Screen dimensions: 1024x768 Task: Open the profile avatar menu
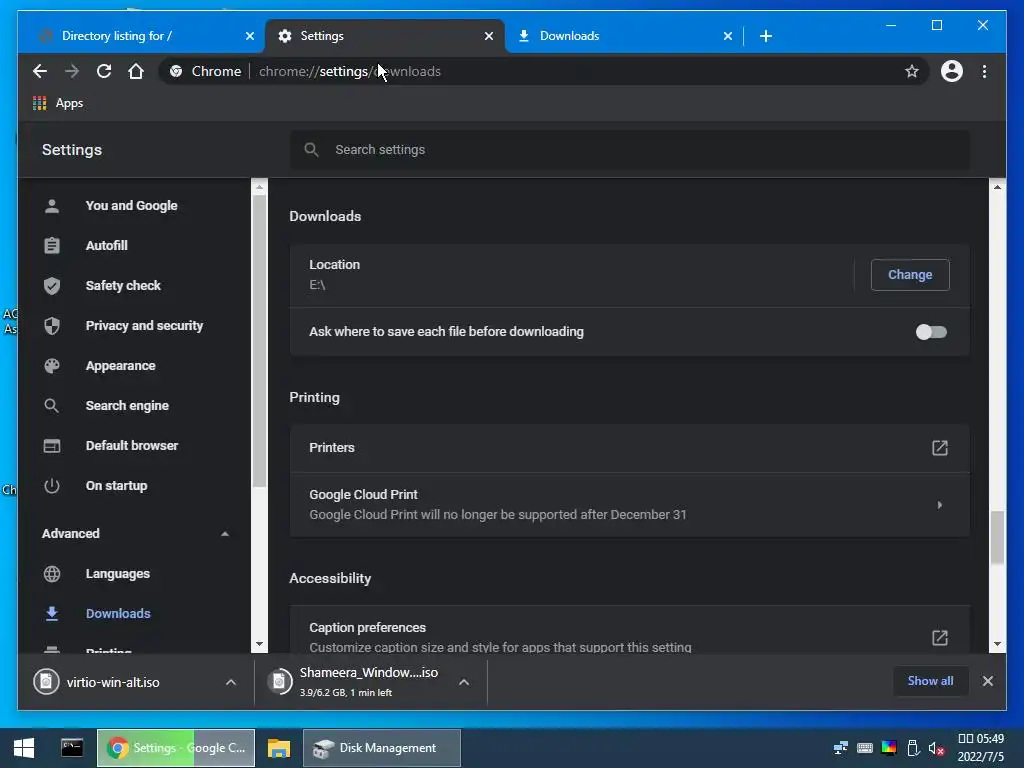coord(952,71)
